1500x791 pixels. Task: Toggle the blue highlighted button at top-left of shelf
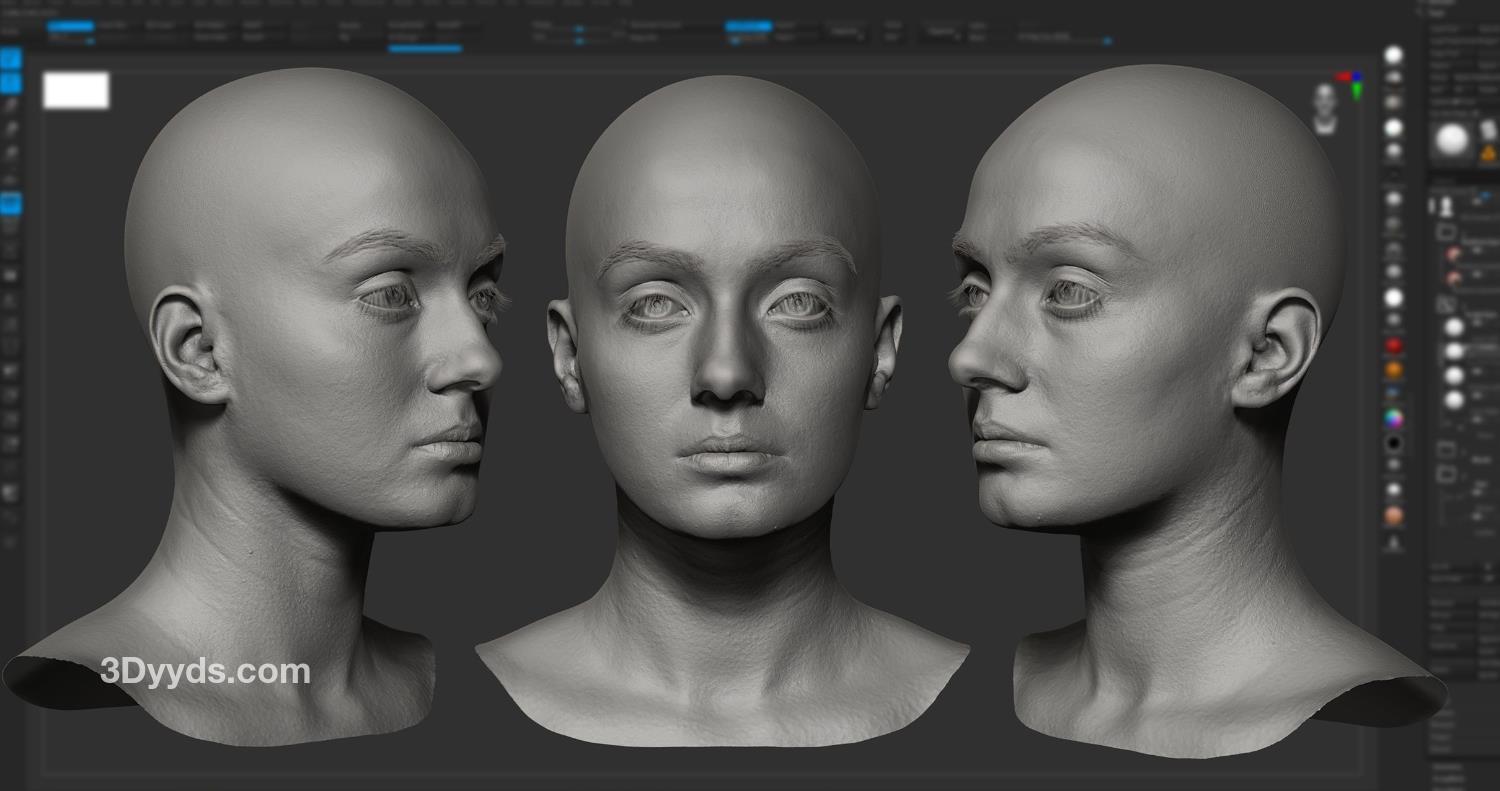[x=70, y=26]
